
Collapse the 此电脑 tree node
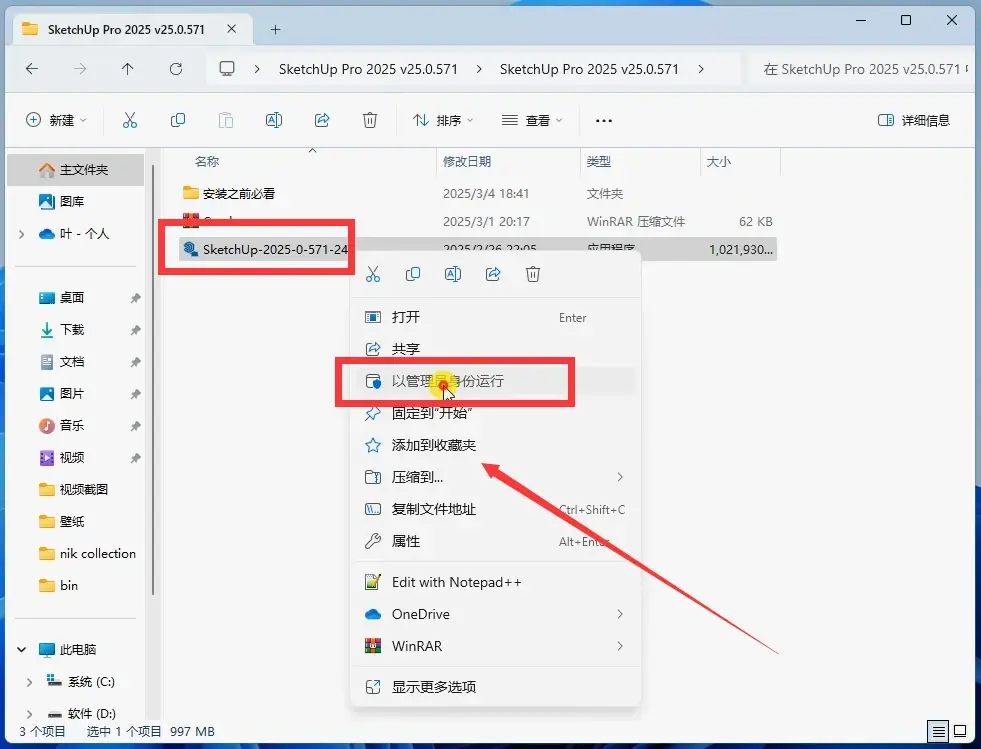[x=22, y=650]
